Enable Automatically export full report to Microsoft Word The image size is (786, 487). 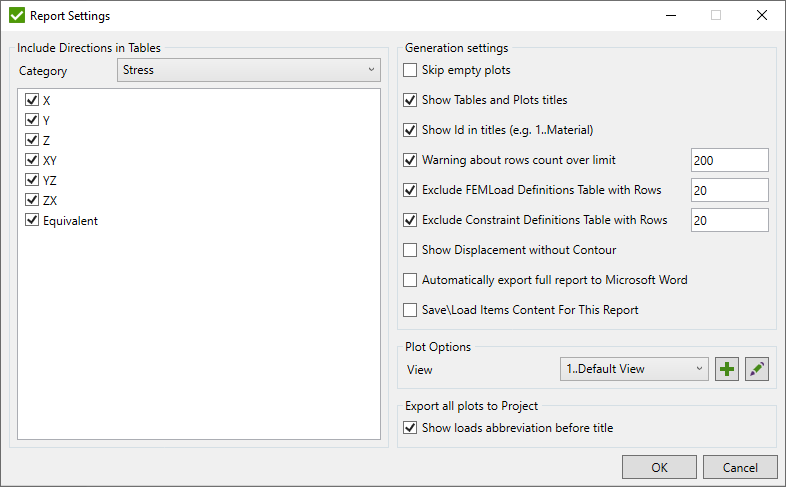pos(410,280)
